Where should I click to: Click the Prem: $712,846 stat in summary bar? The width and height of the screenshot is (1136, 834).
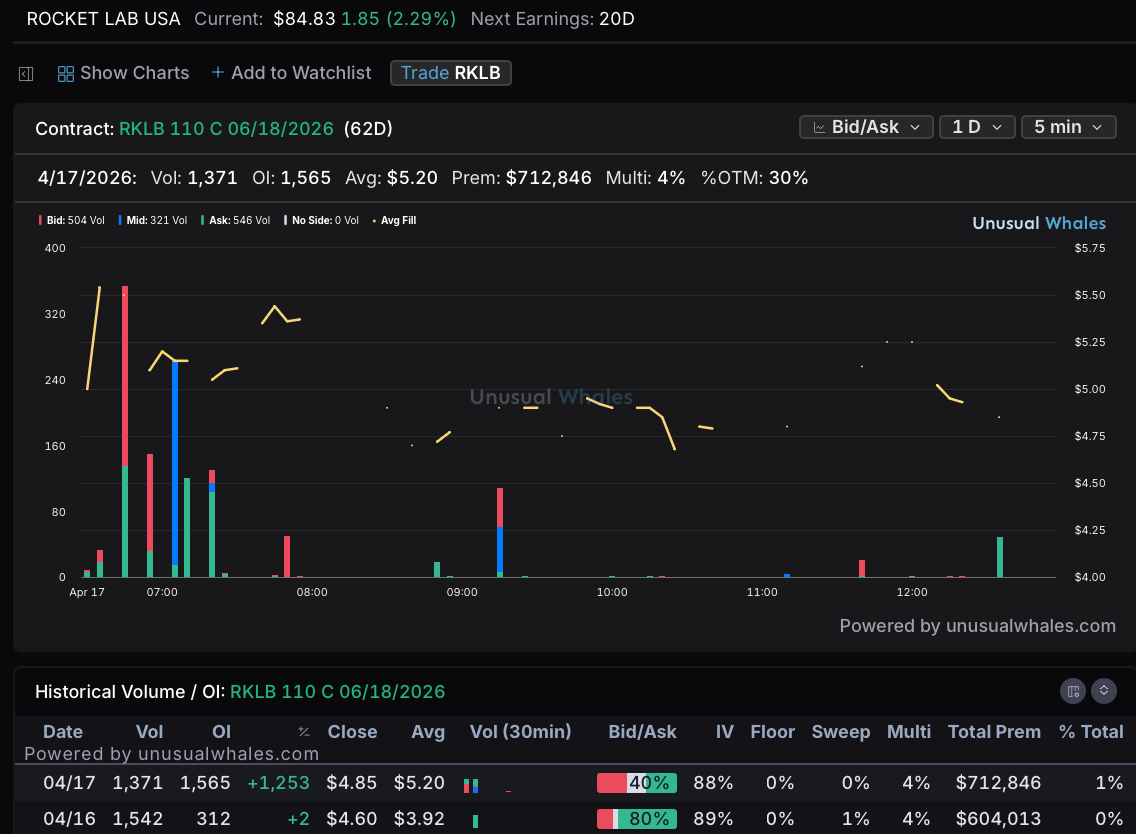click(522, 178)
